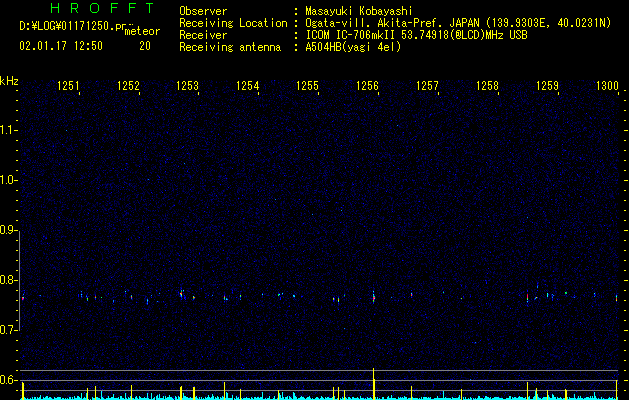Click the Receiving antenna label
Viewport: 629px width, 400px height.
coord(230,47)
